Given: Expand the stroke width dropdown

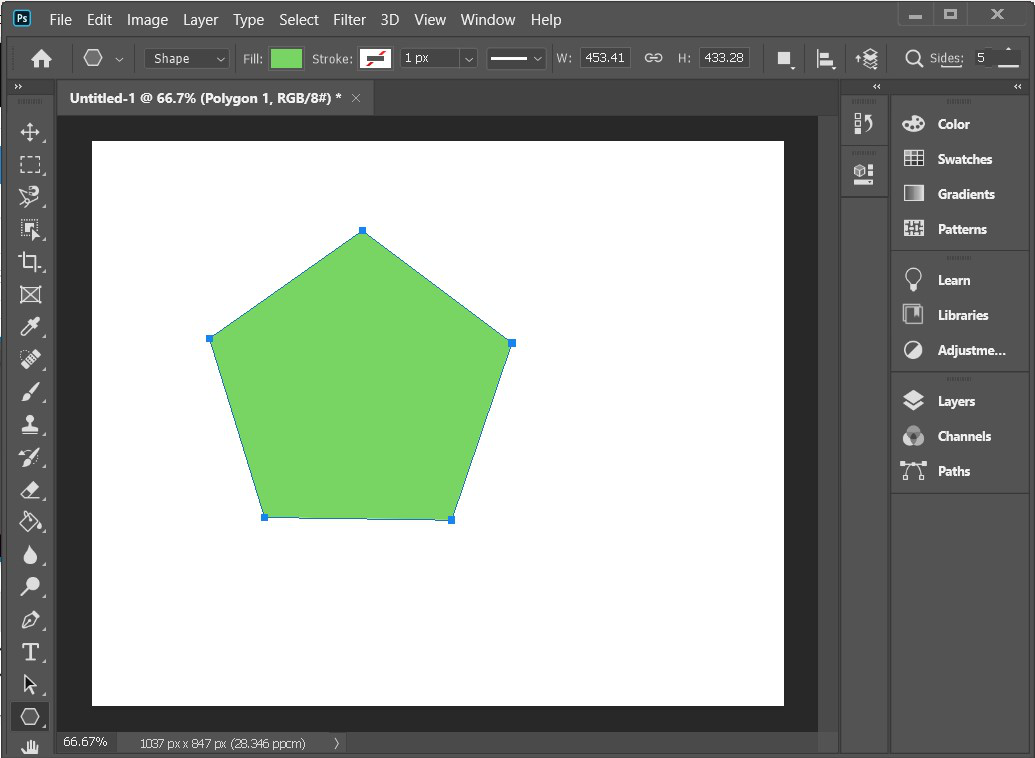Looking at the screenshot, I should pos(468,59).
